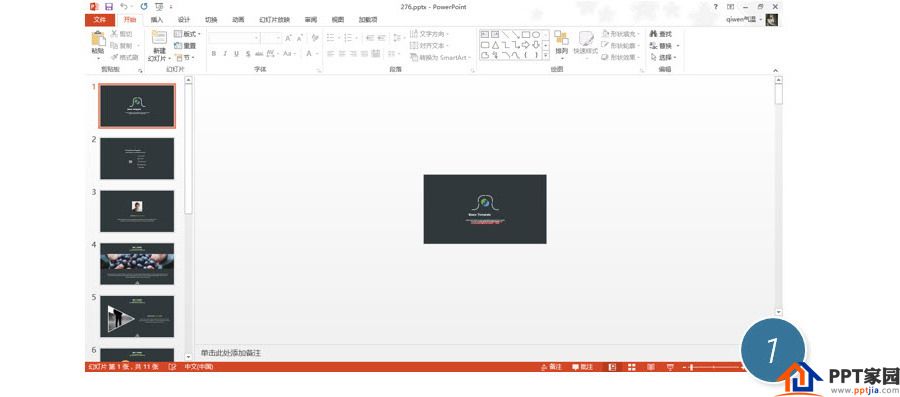Screen dimensions: 900x397
Task: Open account name qiwen menu
Action: 744,20
